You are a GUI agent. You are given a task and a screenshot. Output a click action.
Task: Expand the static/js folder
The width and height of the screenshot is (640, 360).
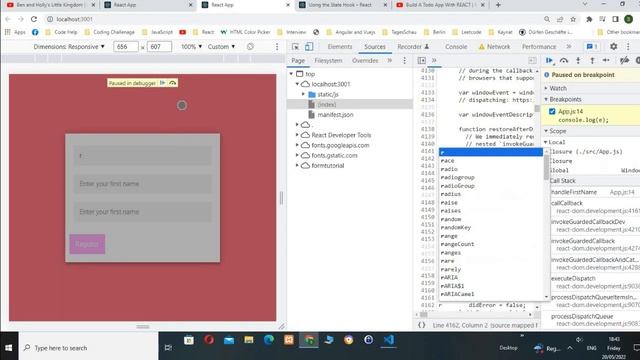pyautogui.click(x=303, y=94)
